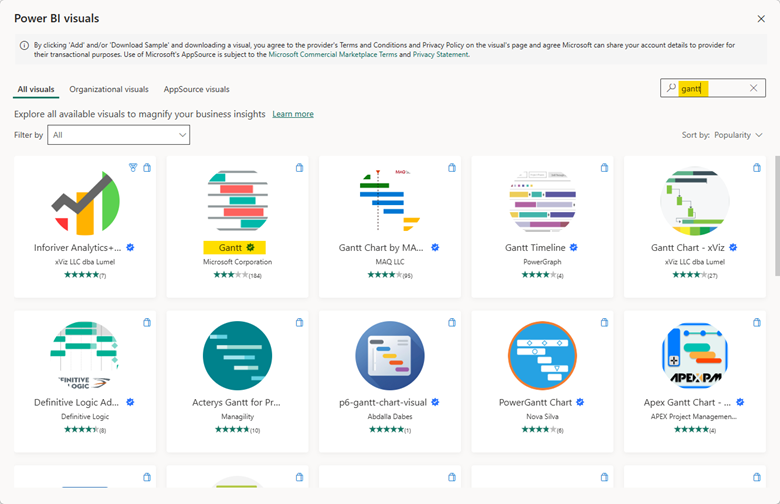The image size is (780, 504).
Task: Click the Gantt Chart by MA... title
Action: (x=381, y=247)
